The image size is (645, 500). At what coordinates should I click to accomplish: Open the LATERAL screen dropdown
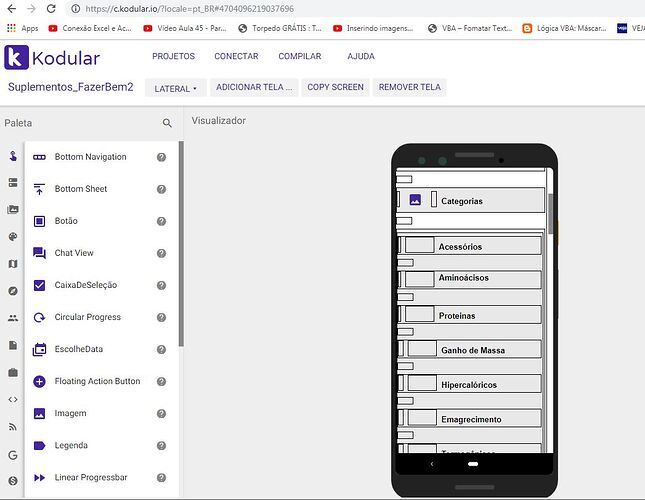176,88
